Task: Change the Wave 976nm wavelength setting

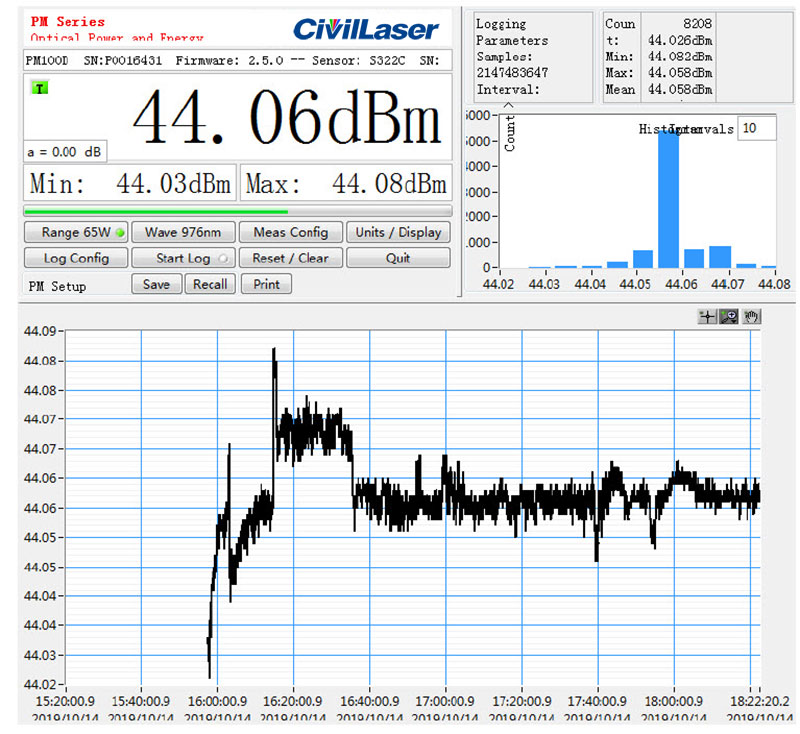Action: [183, 232]
